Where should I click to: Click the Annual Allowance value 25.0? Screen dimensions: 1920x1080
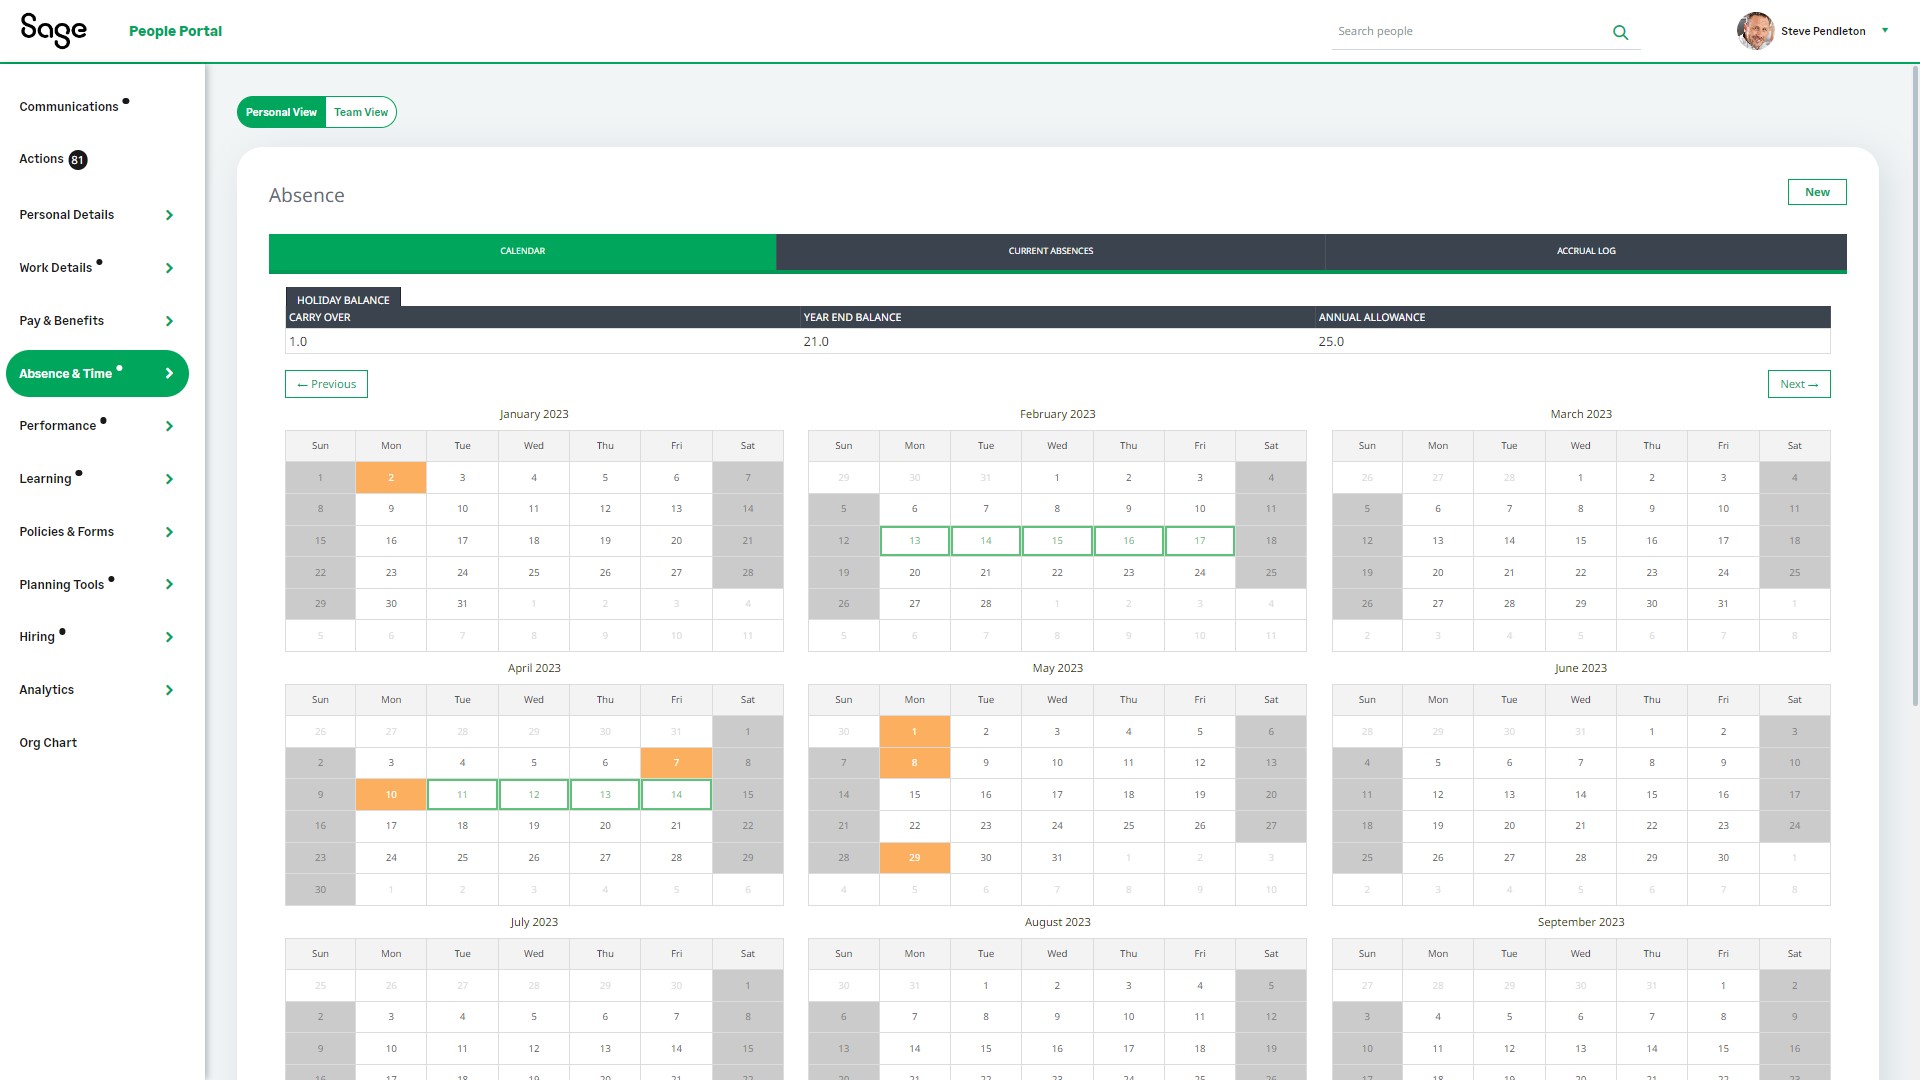pyautogui.click(x=1331, y=342)
